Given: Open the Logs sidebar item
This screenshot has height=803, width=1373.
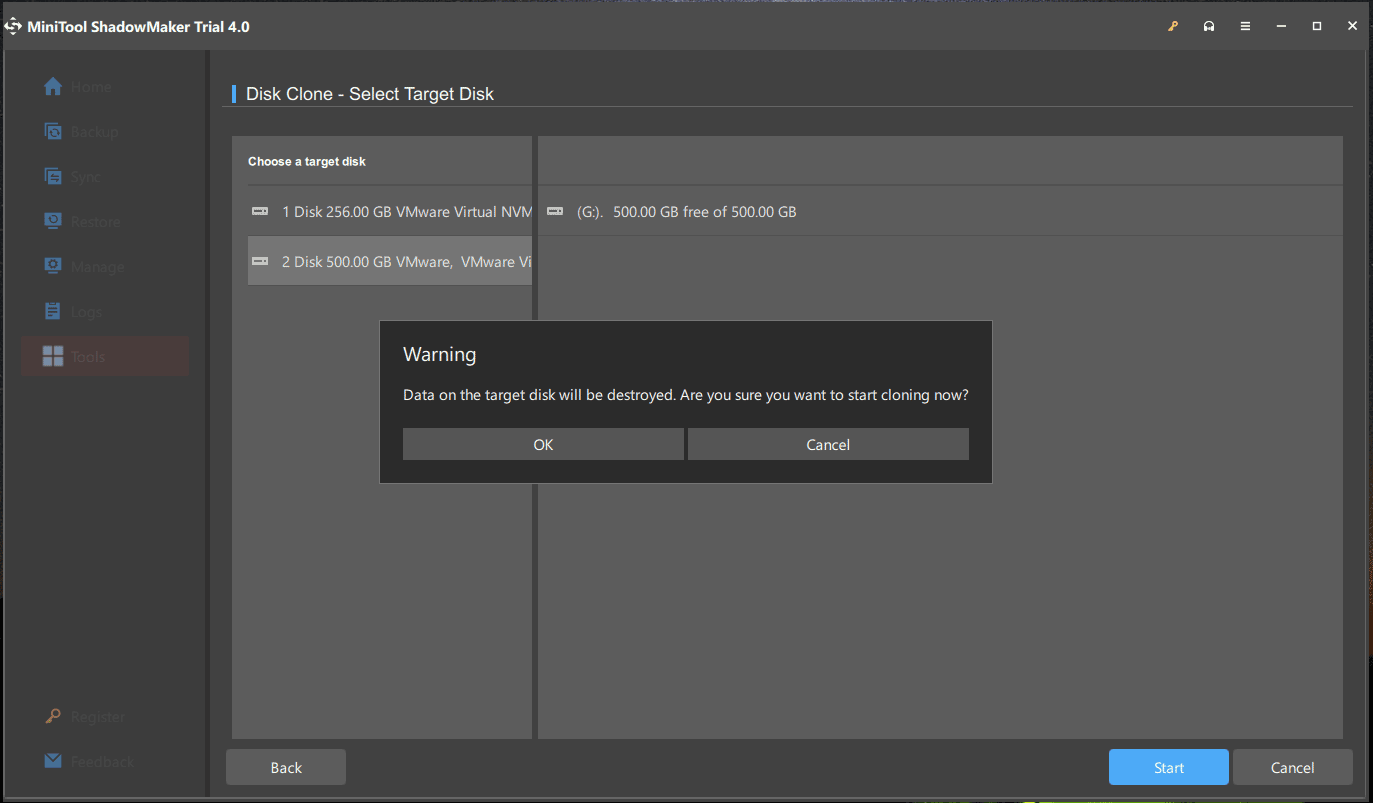Looking at the screenshot, I should pyautogui.click(x=105, y=312).
